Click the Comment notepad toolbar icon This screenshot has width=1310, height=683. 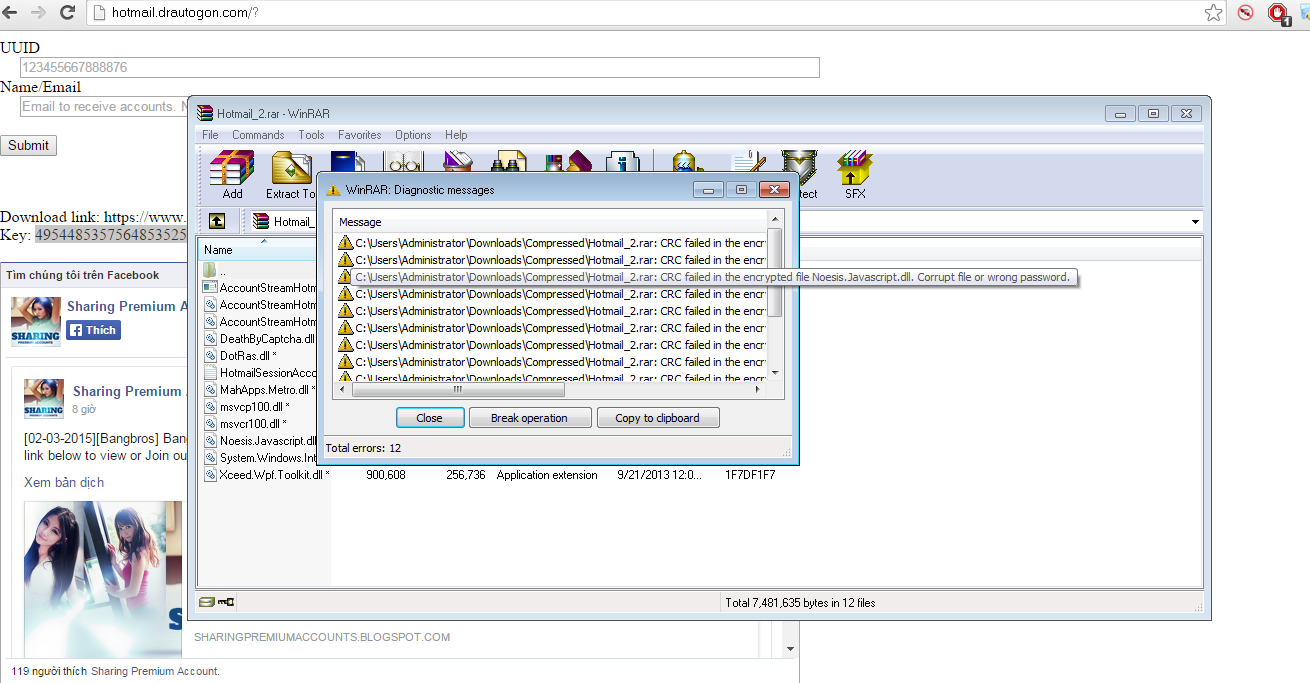pyautogui.click(x=746, y=162)
